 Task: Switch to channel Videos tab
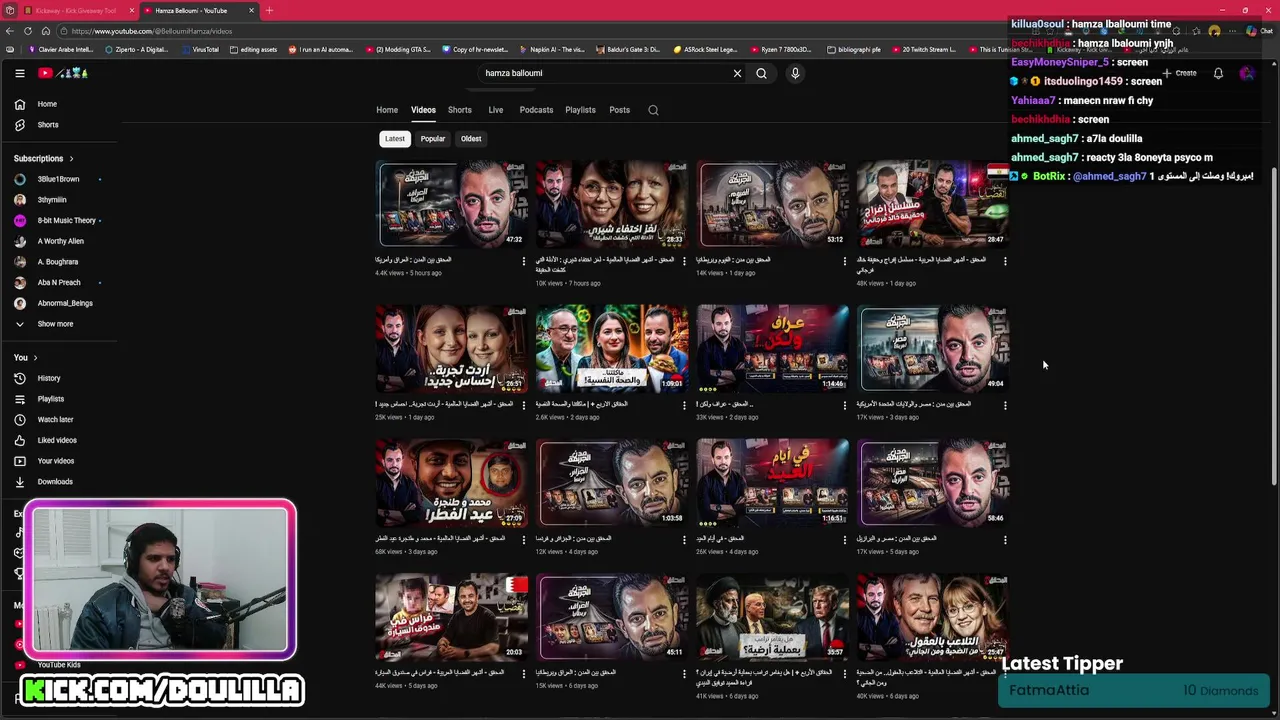[423, 110]
